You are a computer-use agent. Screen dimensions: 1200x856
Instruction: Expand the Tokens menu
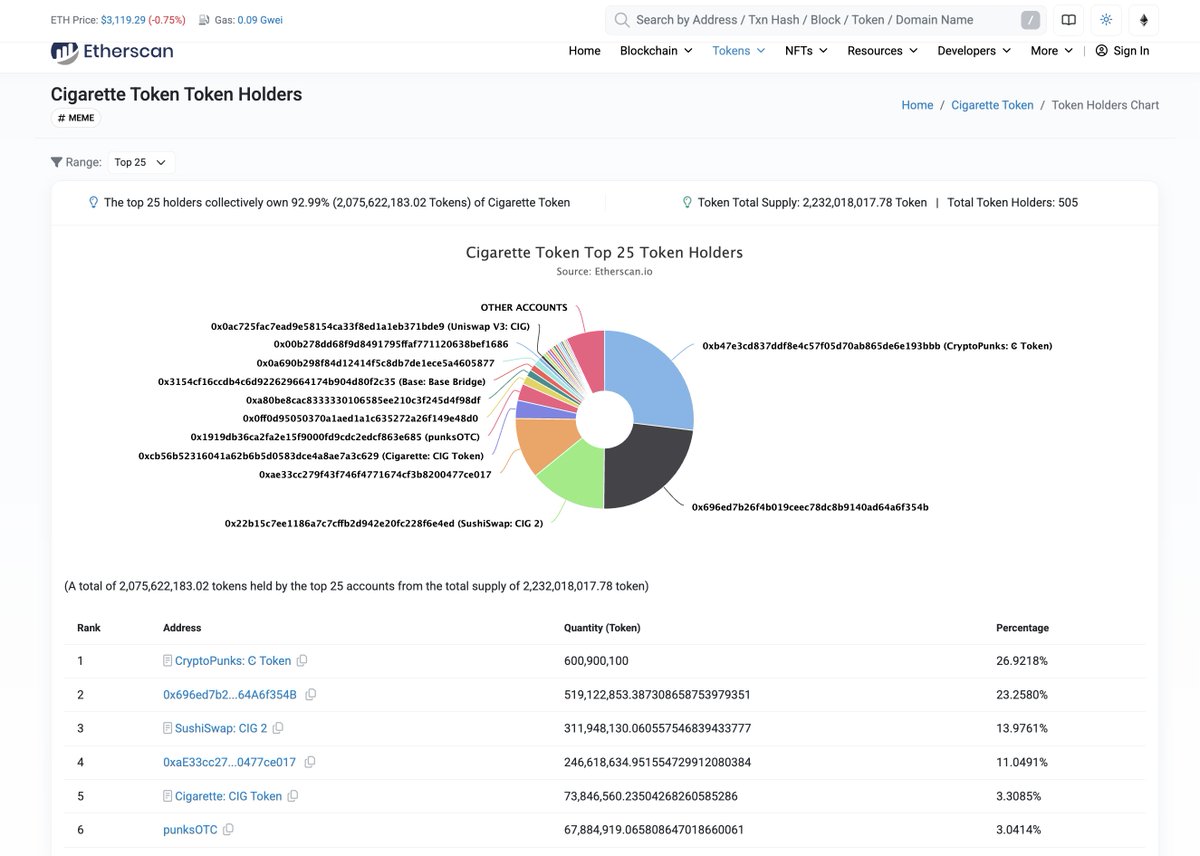[739, 51]
